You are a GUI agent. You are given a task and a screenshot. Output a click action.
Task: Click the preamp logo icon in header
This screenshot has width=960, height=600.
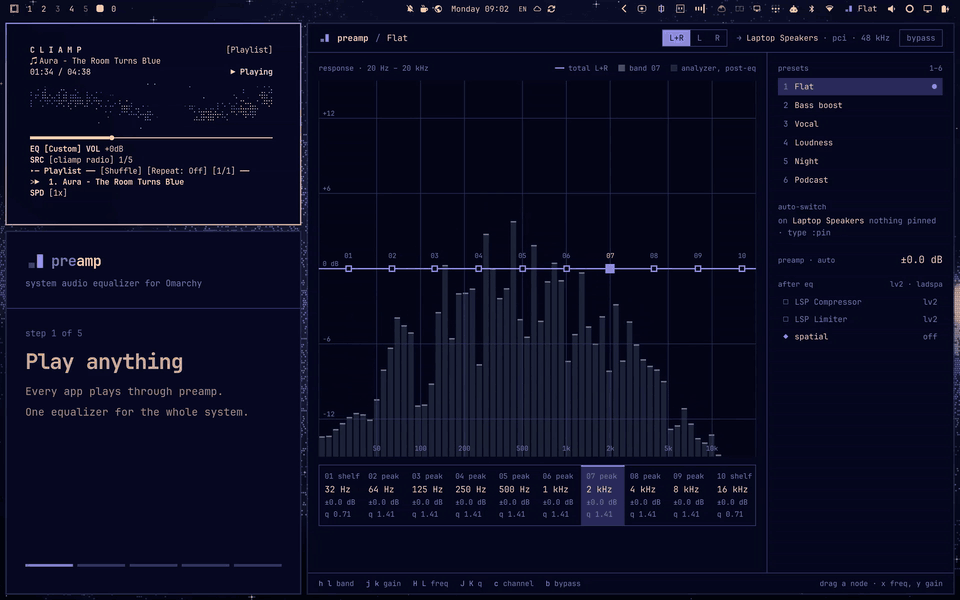(x=325, y=38)
